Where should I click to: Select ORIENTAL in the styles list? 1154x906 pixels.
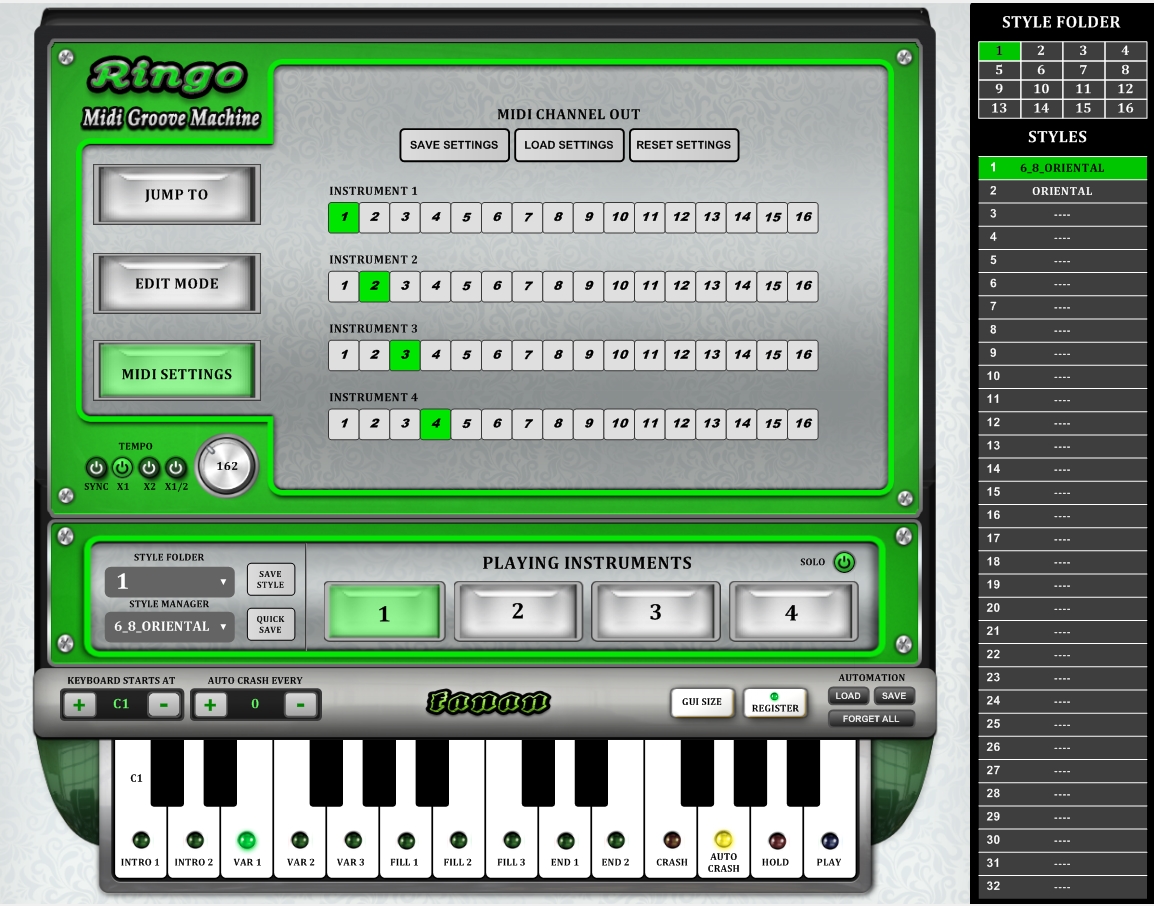pyautogui.click(x=1062, y=191)
